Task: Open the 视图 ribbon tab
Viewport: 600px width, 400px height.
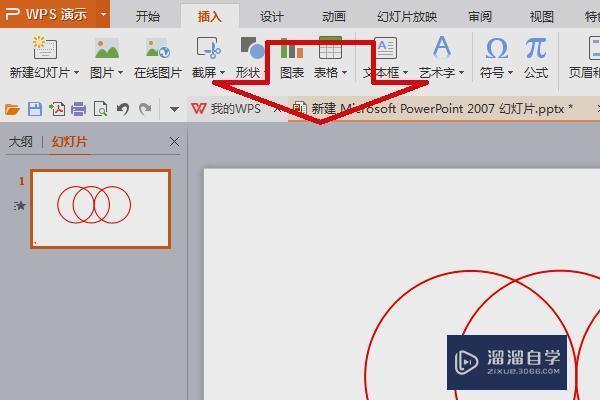Action: [x=541, y=16]
